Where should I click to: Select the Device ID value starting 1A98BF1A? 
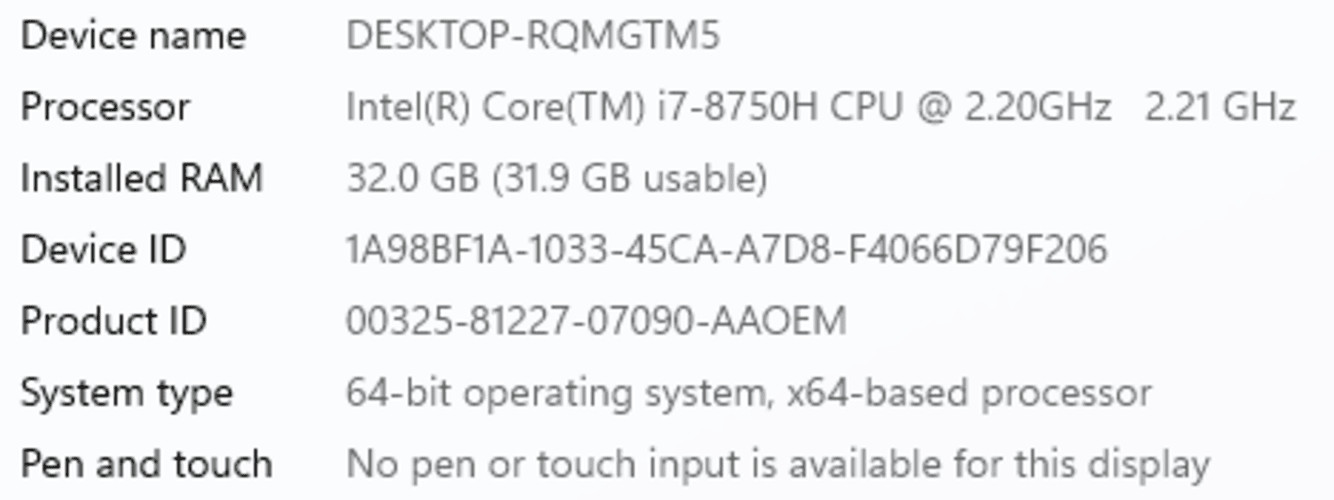727,249
